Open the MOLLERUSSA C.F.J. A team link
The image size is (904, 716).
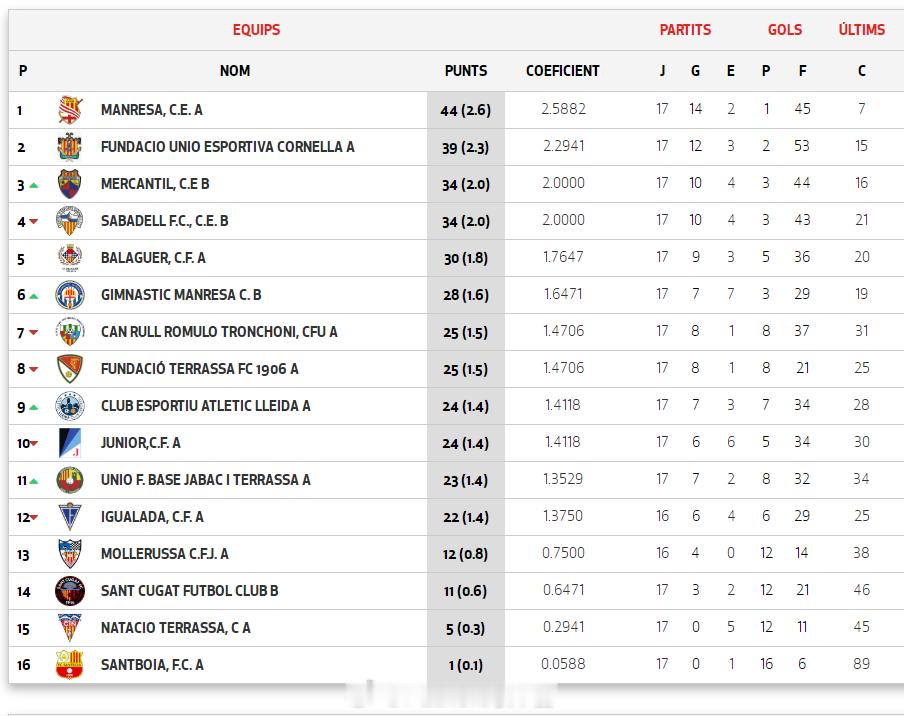tap(164, 554)
